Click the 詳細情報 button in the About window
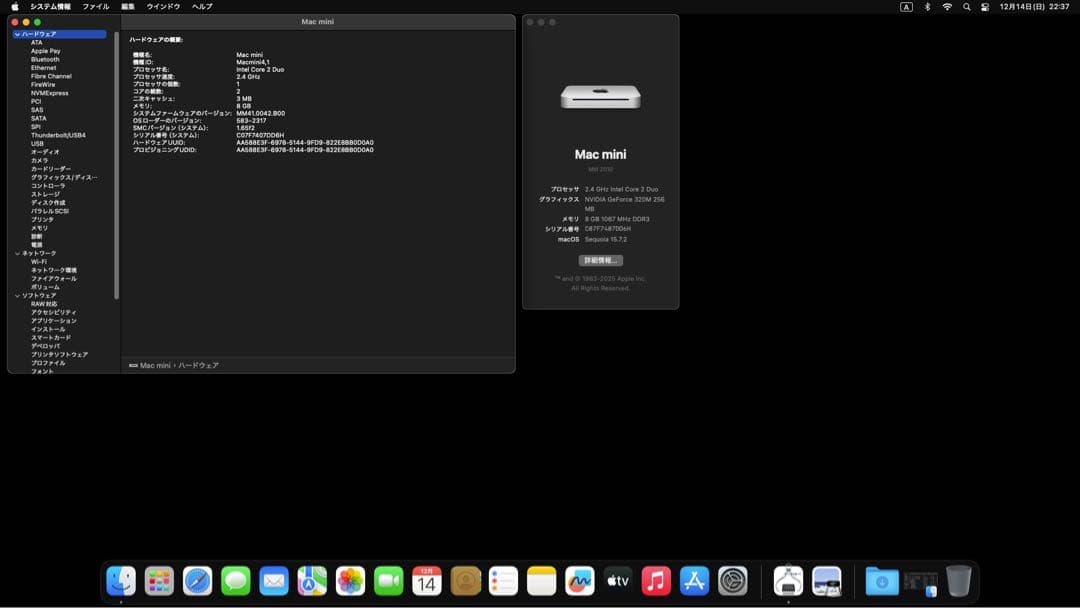Image resolution: width=1080 pixels, height=608 pixels. (600, 259)
